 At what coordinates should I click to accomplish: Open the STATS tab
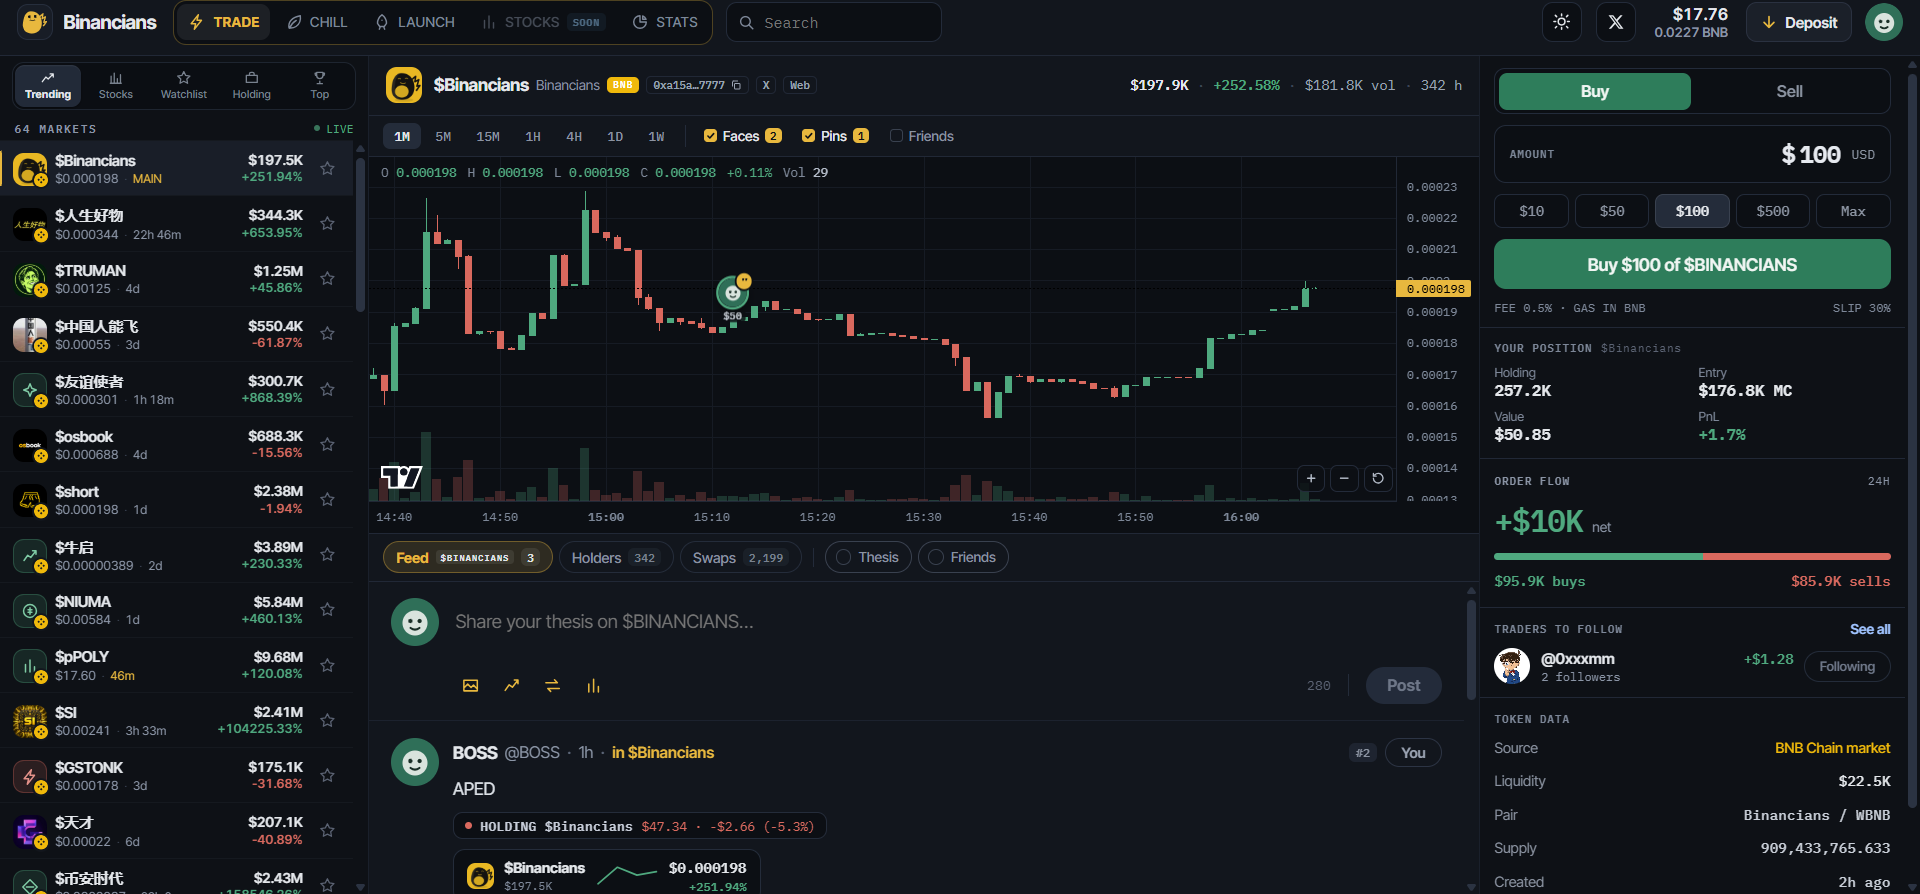665,22
